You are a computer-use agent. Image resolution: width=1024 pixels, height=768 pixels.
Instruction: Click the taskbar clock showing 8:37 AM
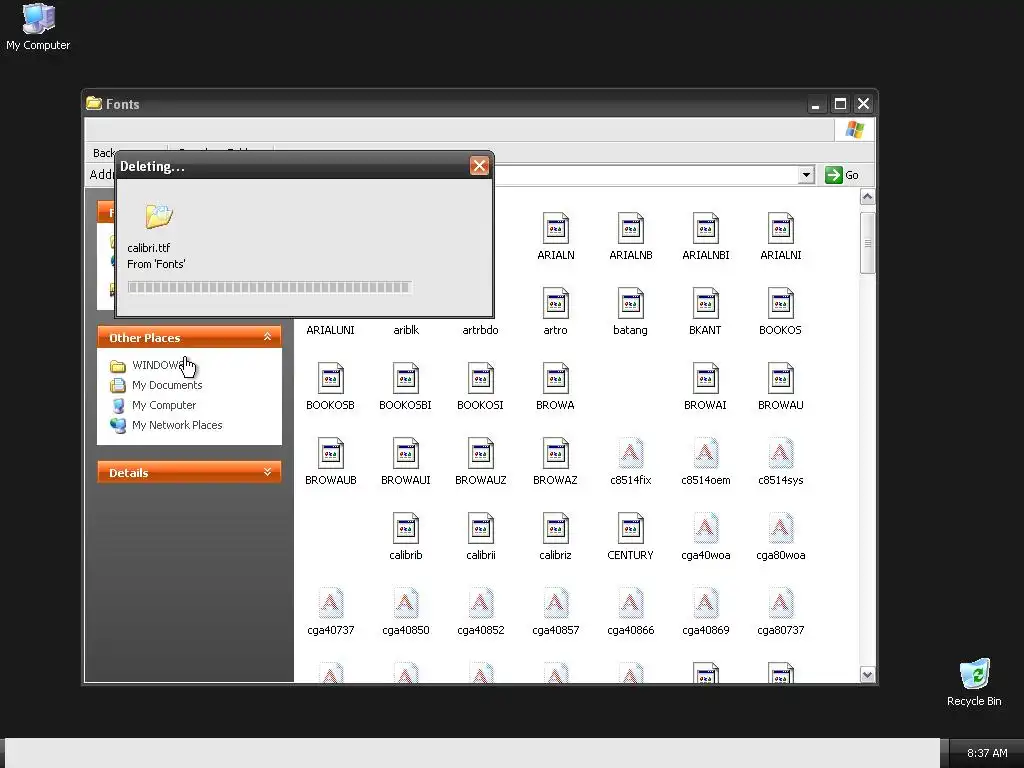pos(987,753)
